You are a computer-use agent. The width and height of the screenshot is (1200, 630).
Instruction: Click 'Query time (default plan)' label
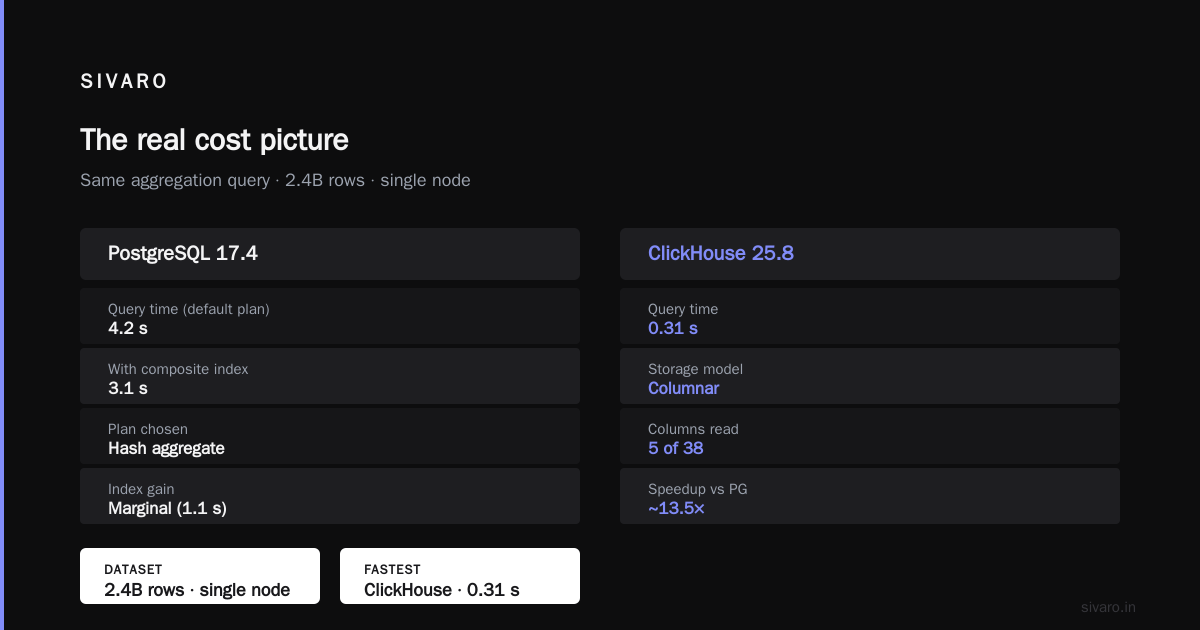(x=189, y=309)
